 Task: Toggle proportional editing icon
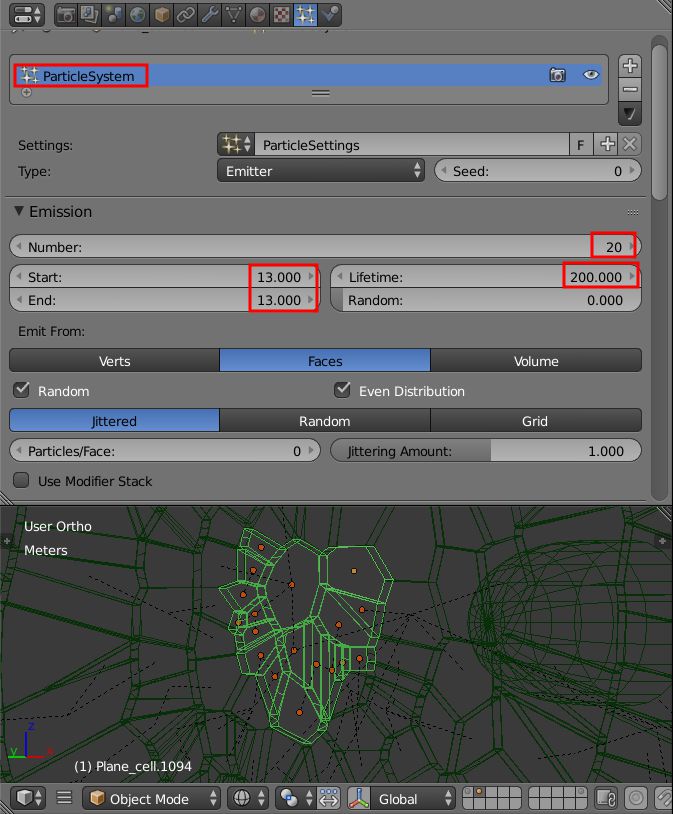(636, 798)
